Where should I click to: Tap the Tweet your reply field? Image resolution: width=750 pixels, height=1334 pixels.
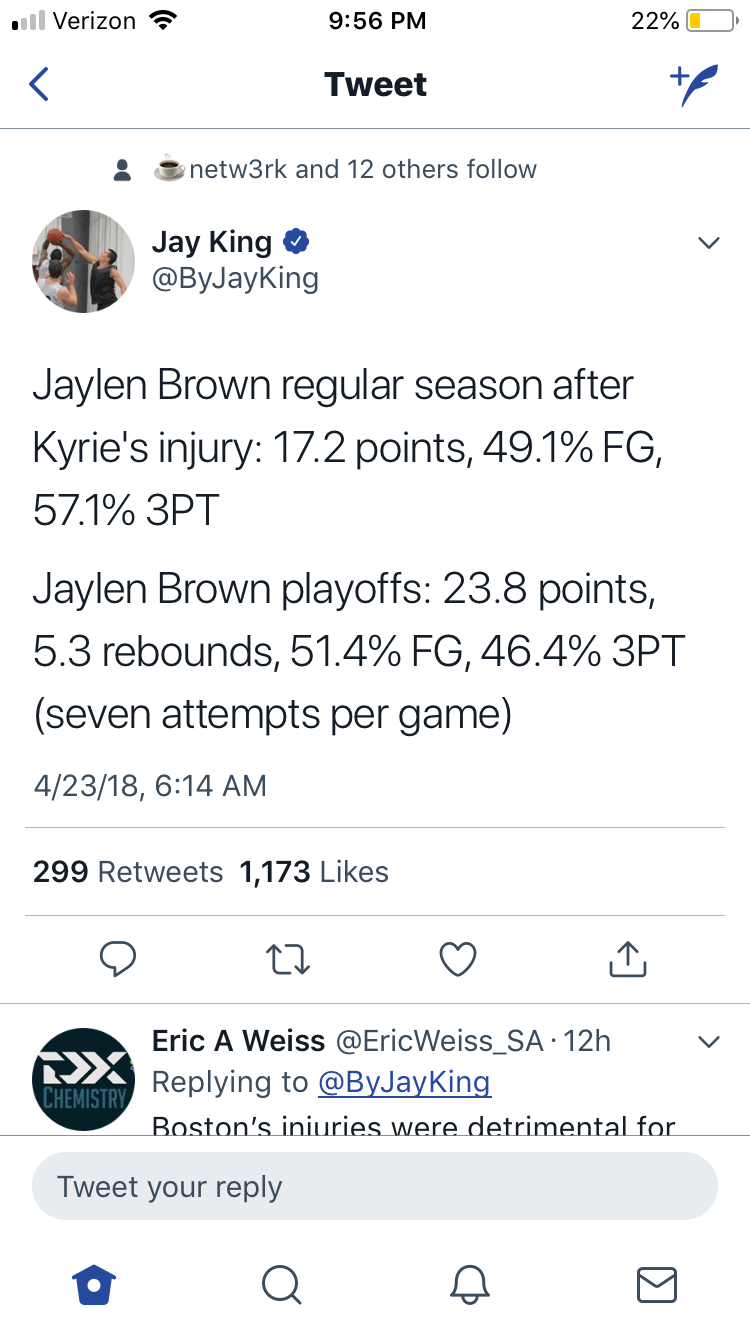tap(375, 1187)
